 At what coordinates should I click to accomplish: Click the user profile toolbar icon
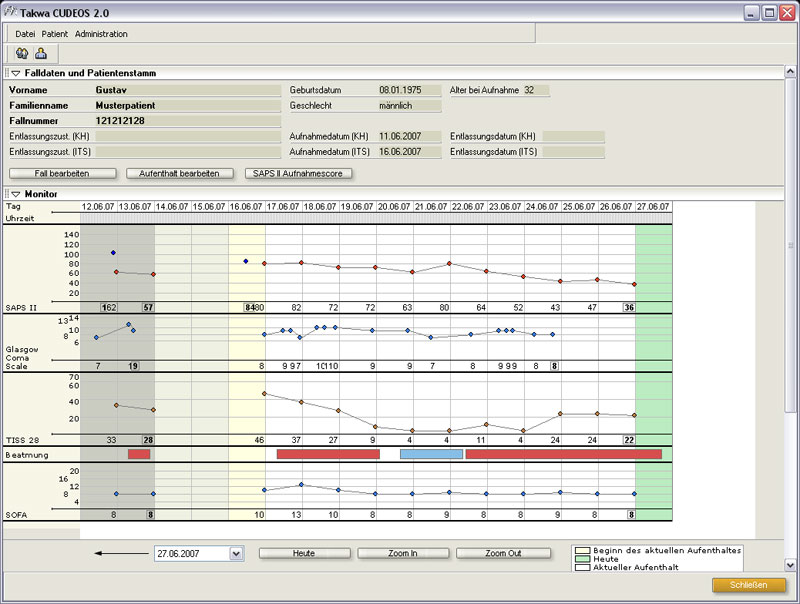[x=41, y=53]
